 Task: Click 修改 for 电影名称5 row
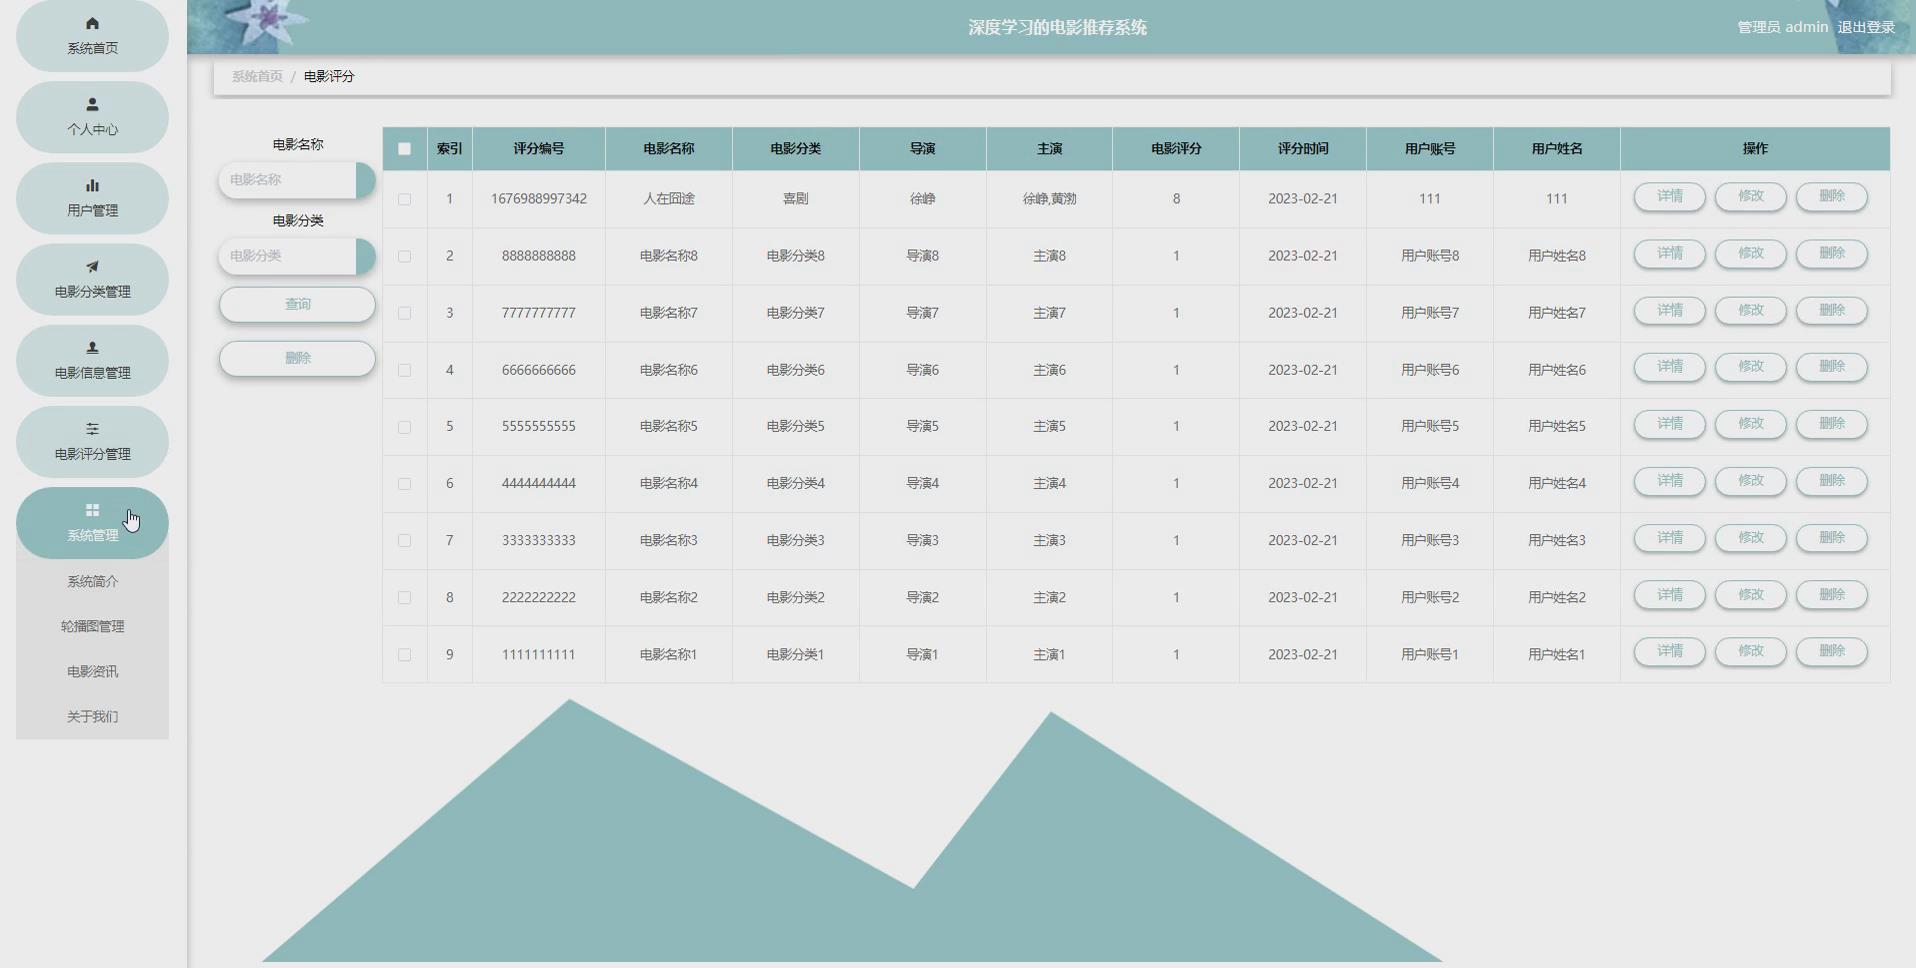click(1750, 424)
